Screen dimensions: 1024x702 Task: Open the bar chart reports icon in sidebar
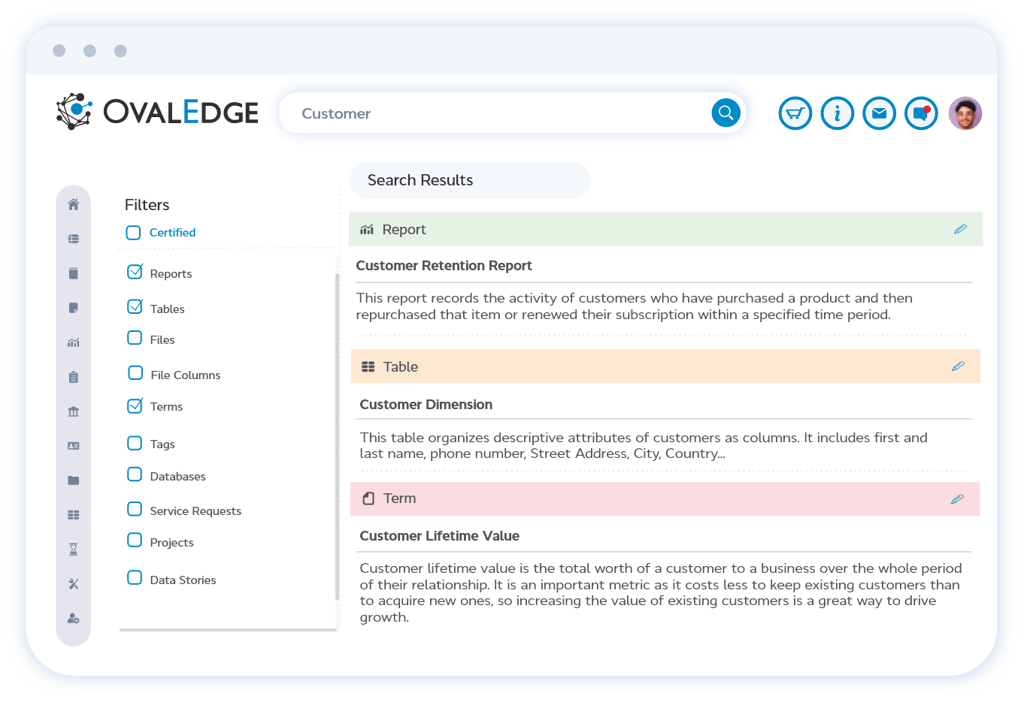tap(73, 342)
